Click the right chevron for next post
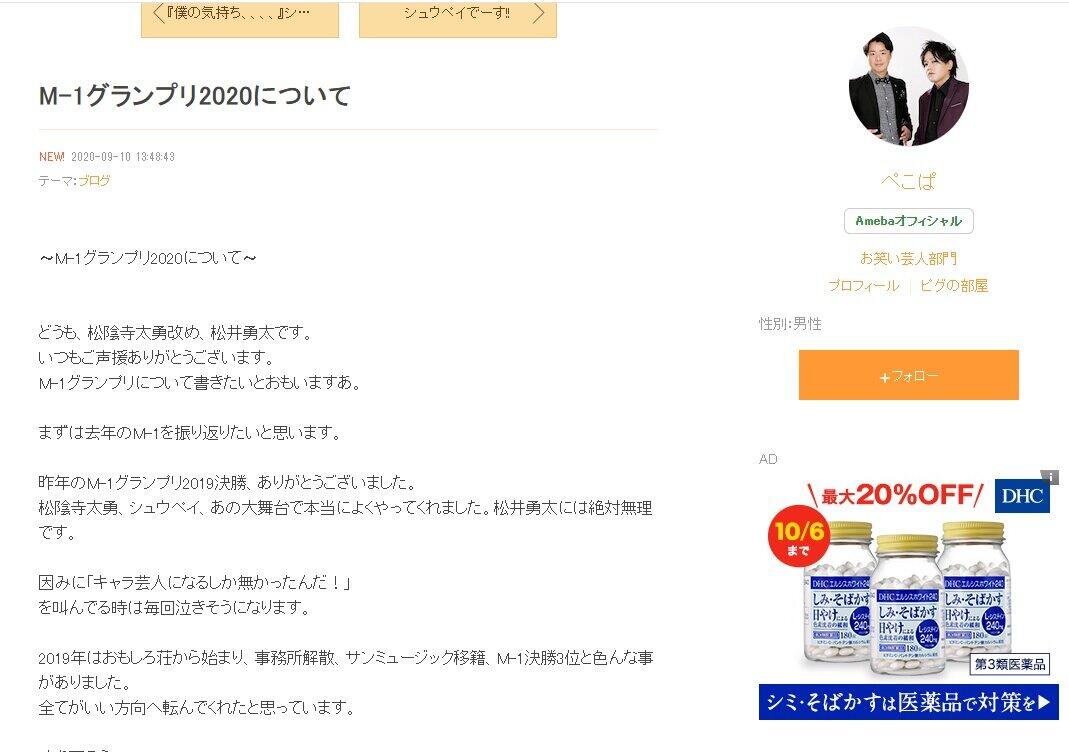 coord(539,13)
